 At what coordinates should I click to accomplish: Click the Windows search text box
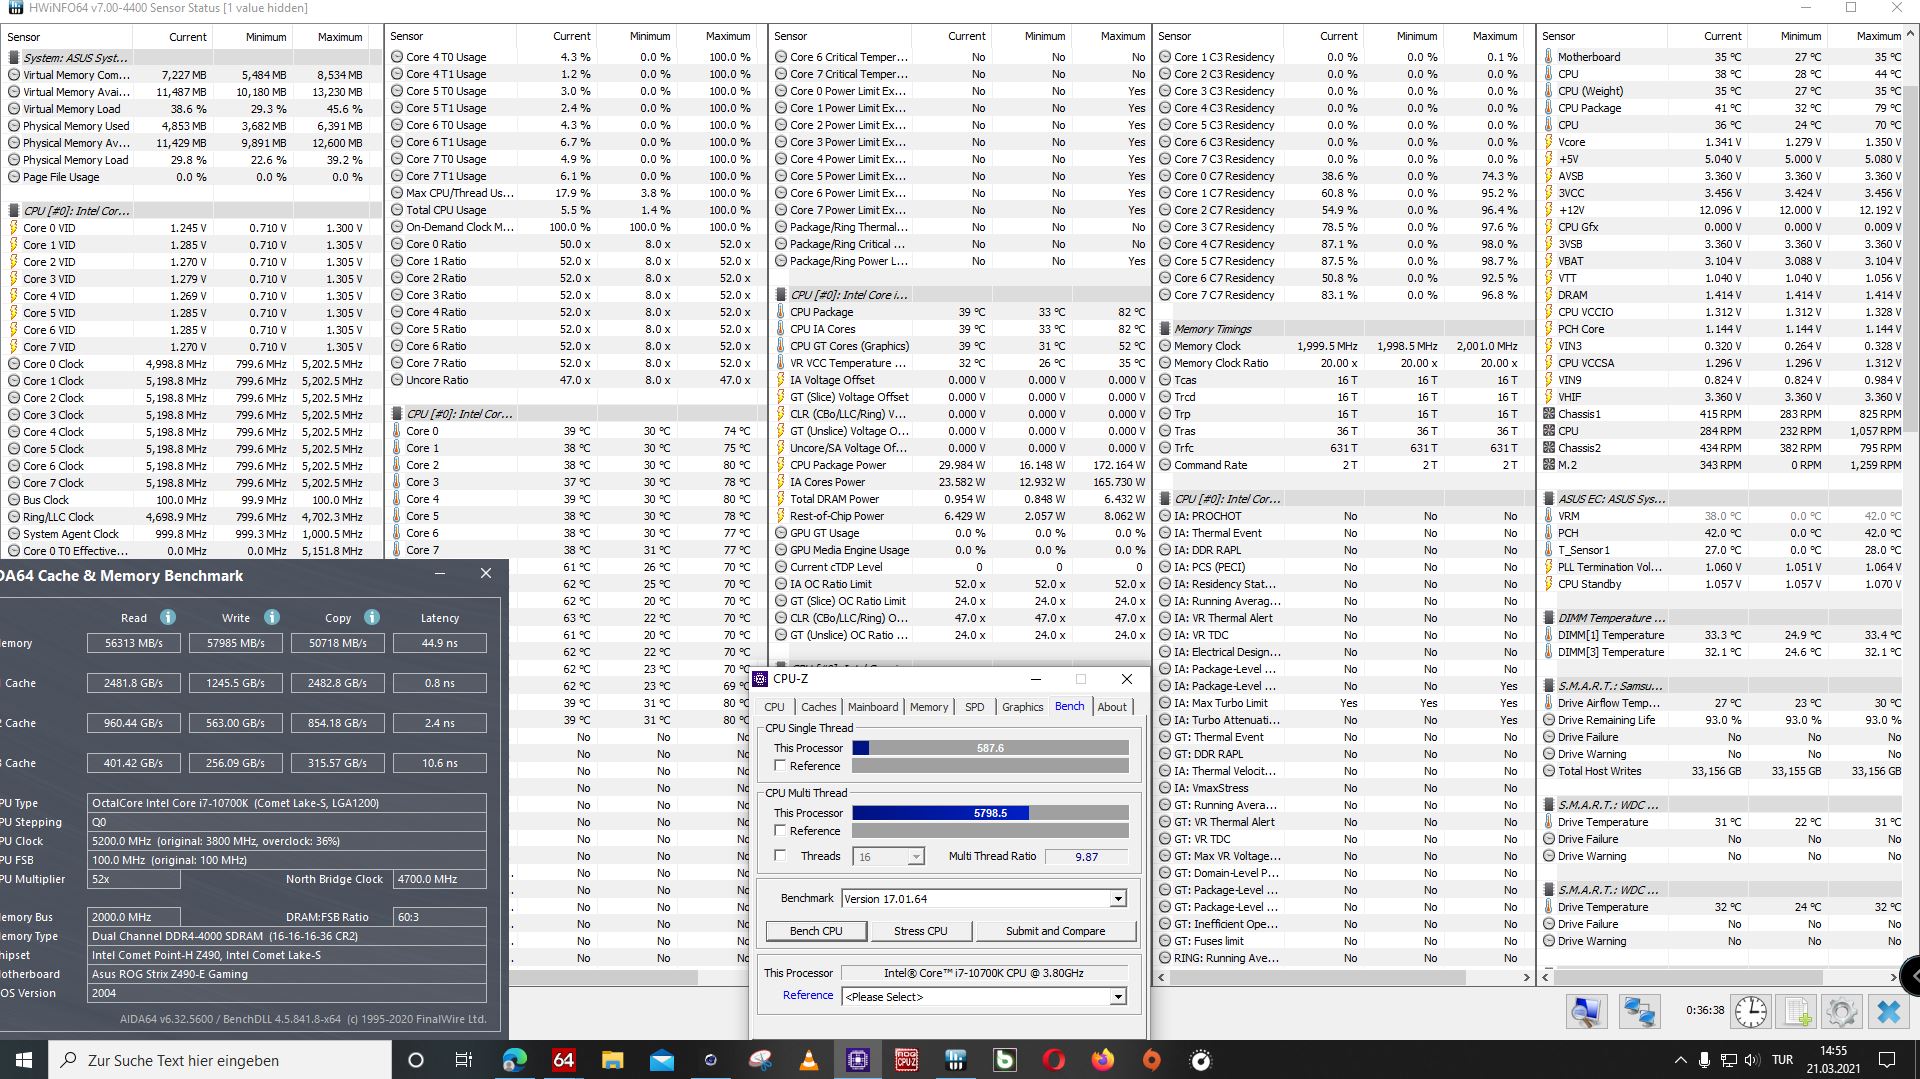(220, 1060)
